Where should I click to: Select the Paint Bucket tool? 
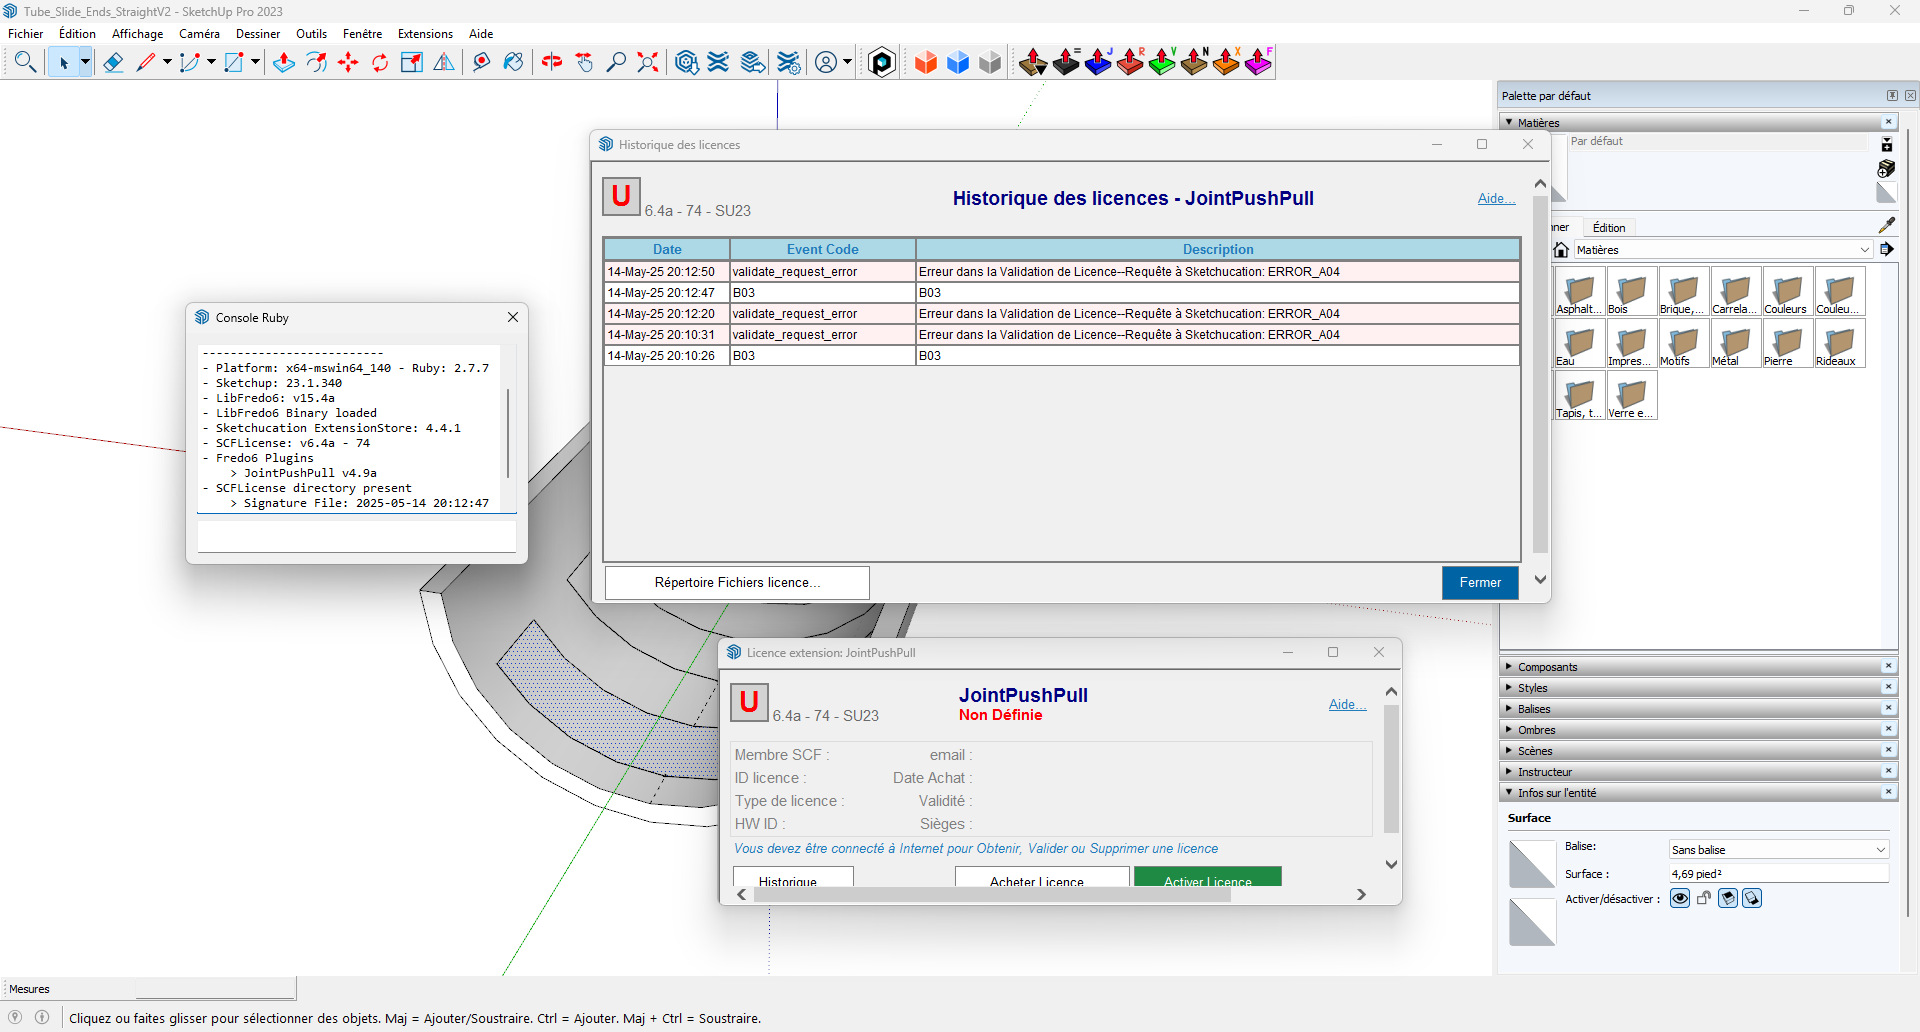tap(513, 63)
